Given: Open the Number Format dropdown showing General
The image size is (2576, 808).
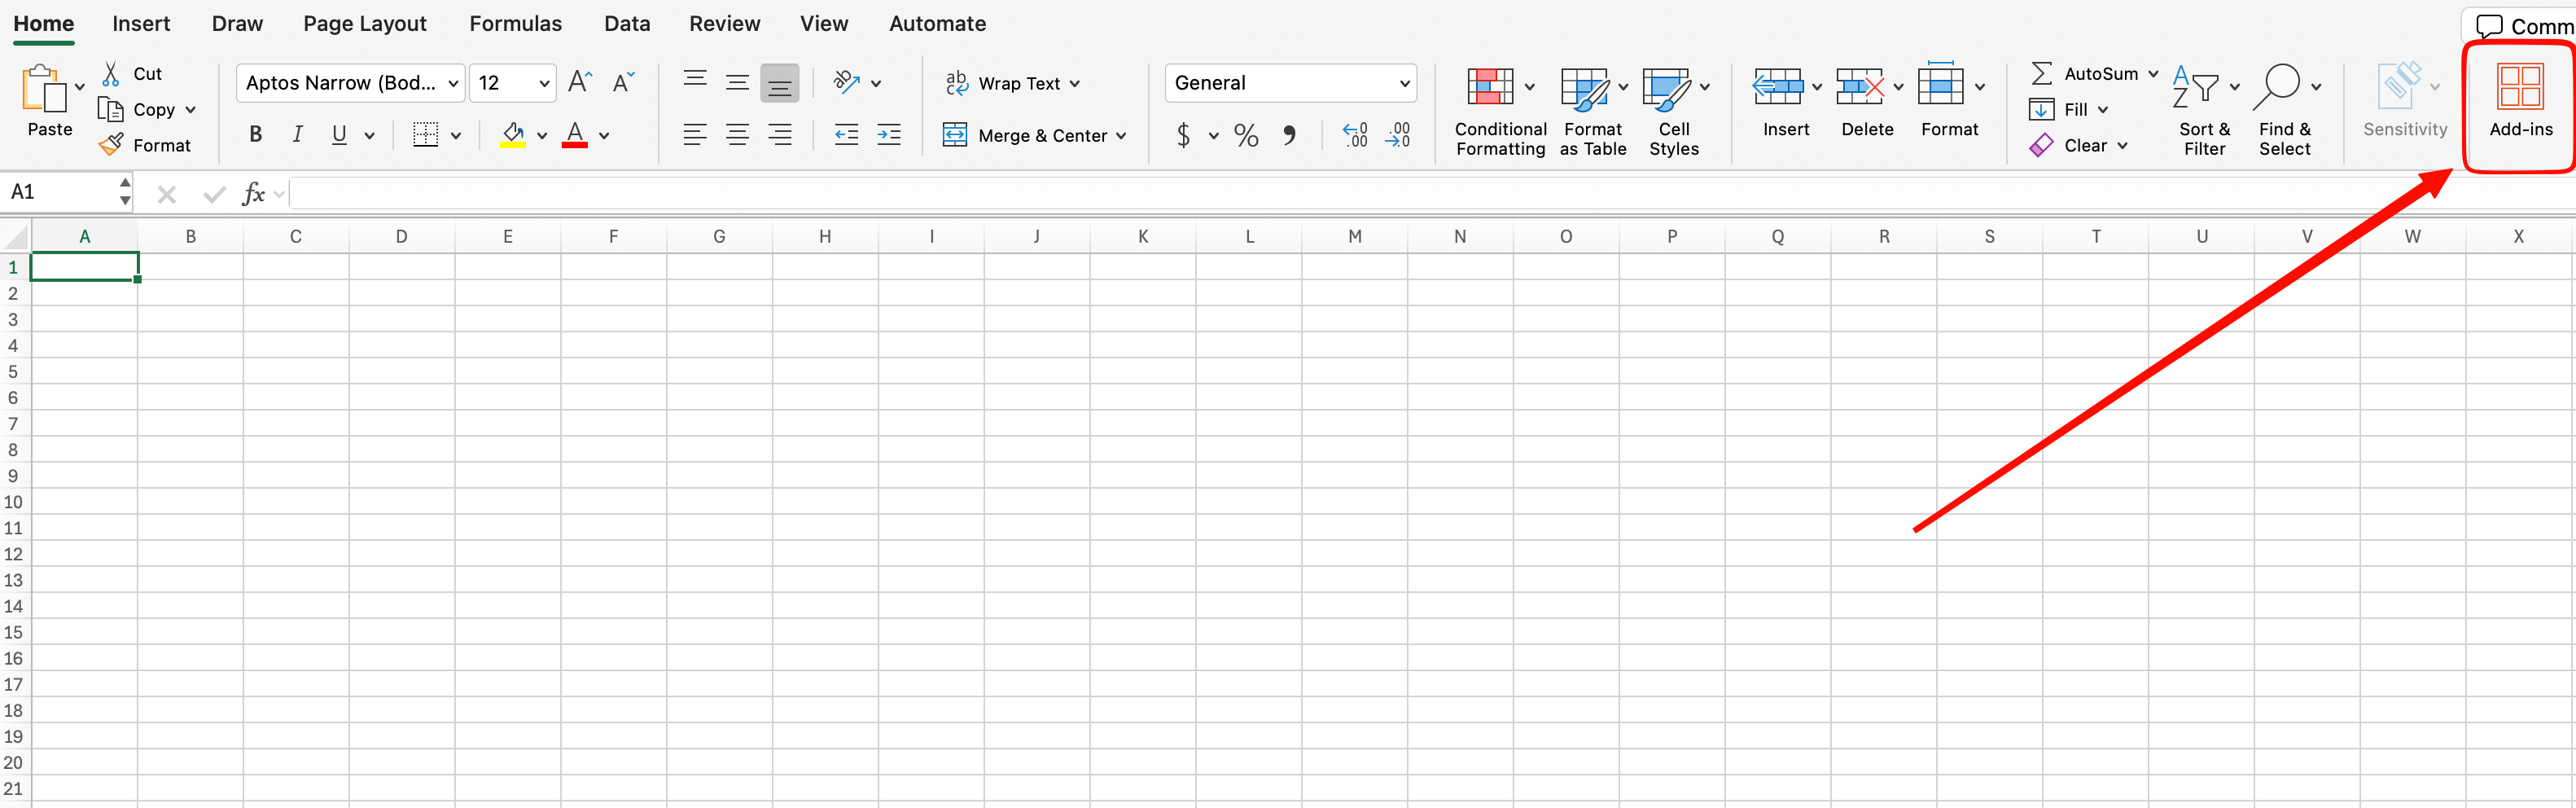Looking at the screenshot, I should point(1290,83).
